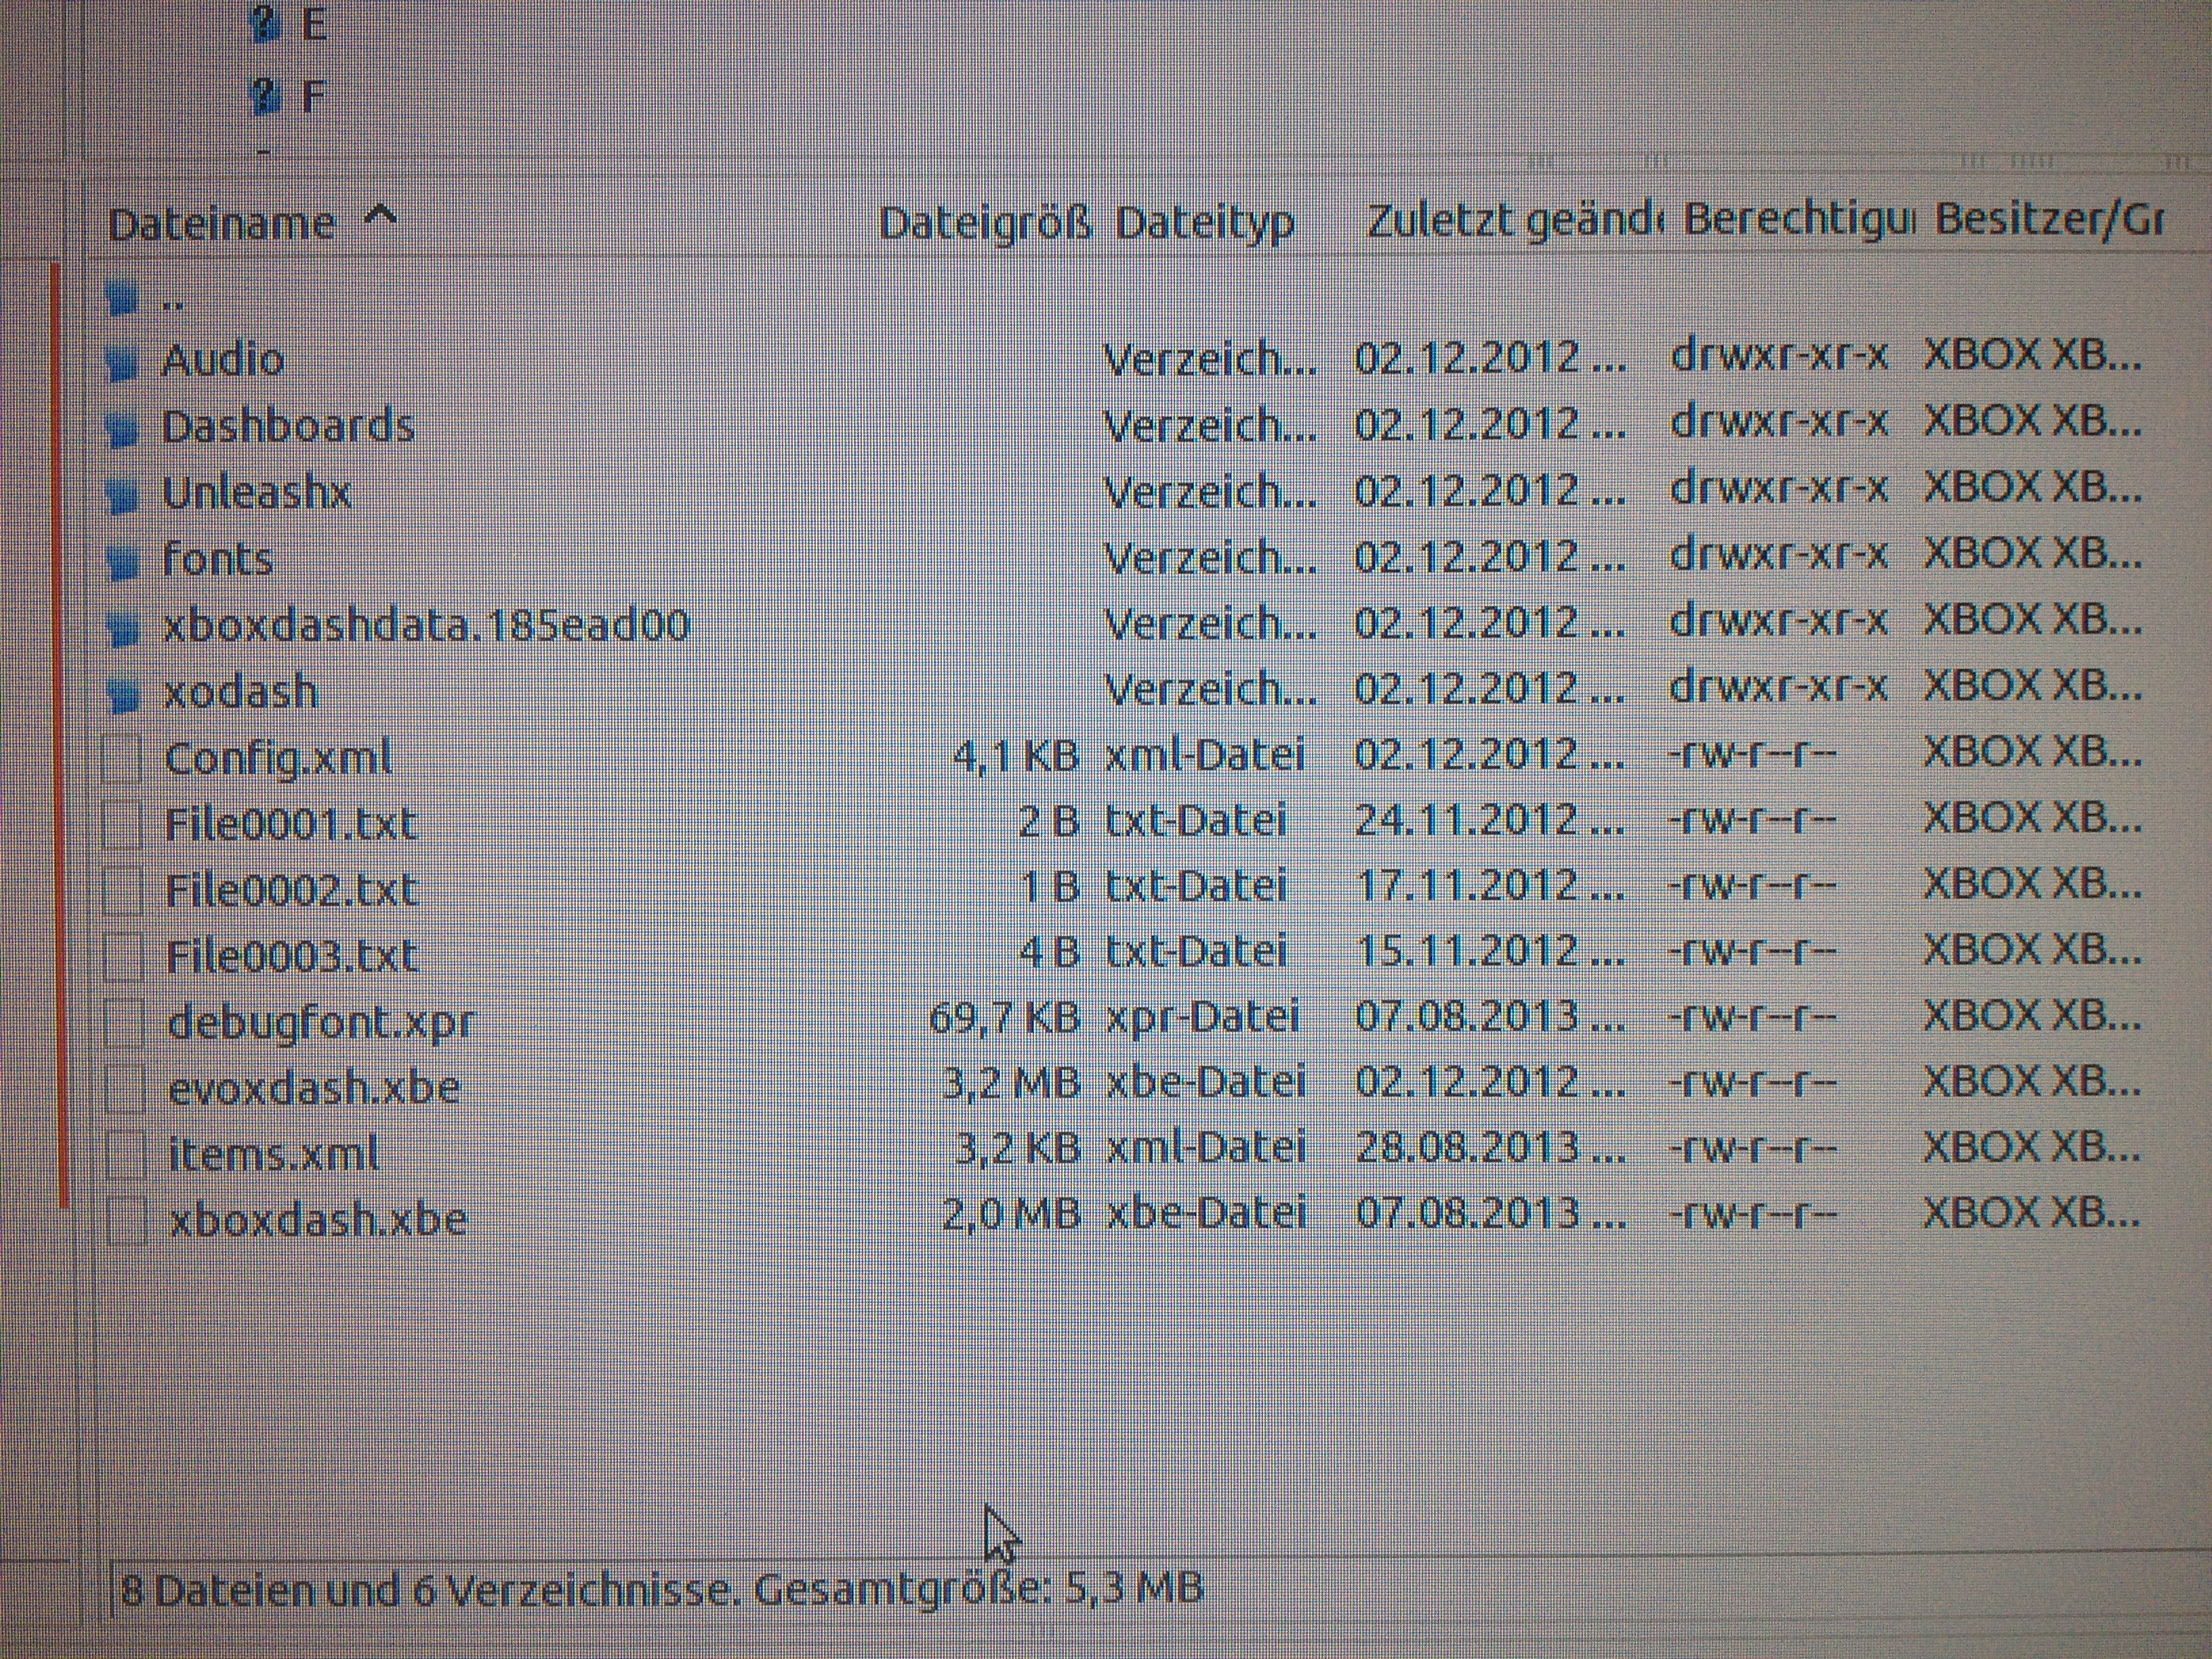
Task: Toggle sort arrow next to Dateiname
Action: pyautogui.click(x=380, y=216)
